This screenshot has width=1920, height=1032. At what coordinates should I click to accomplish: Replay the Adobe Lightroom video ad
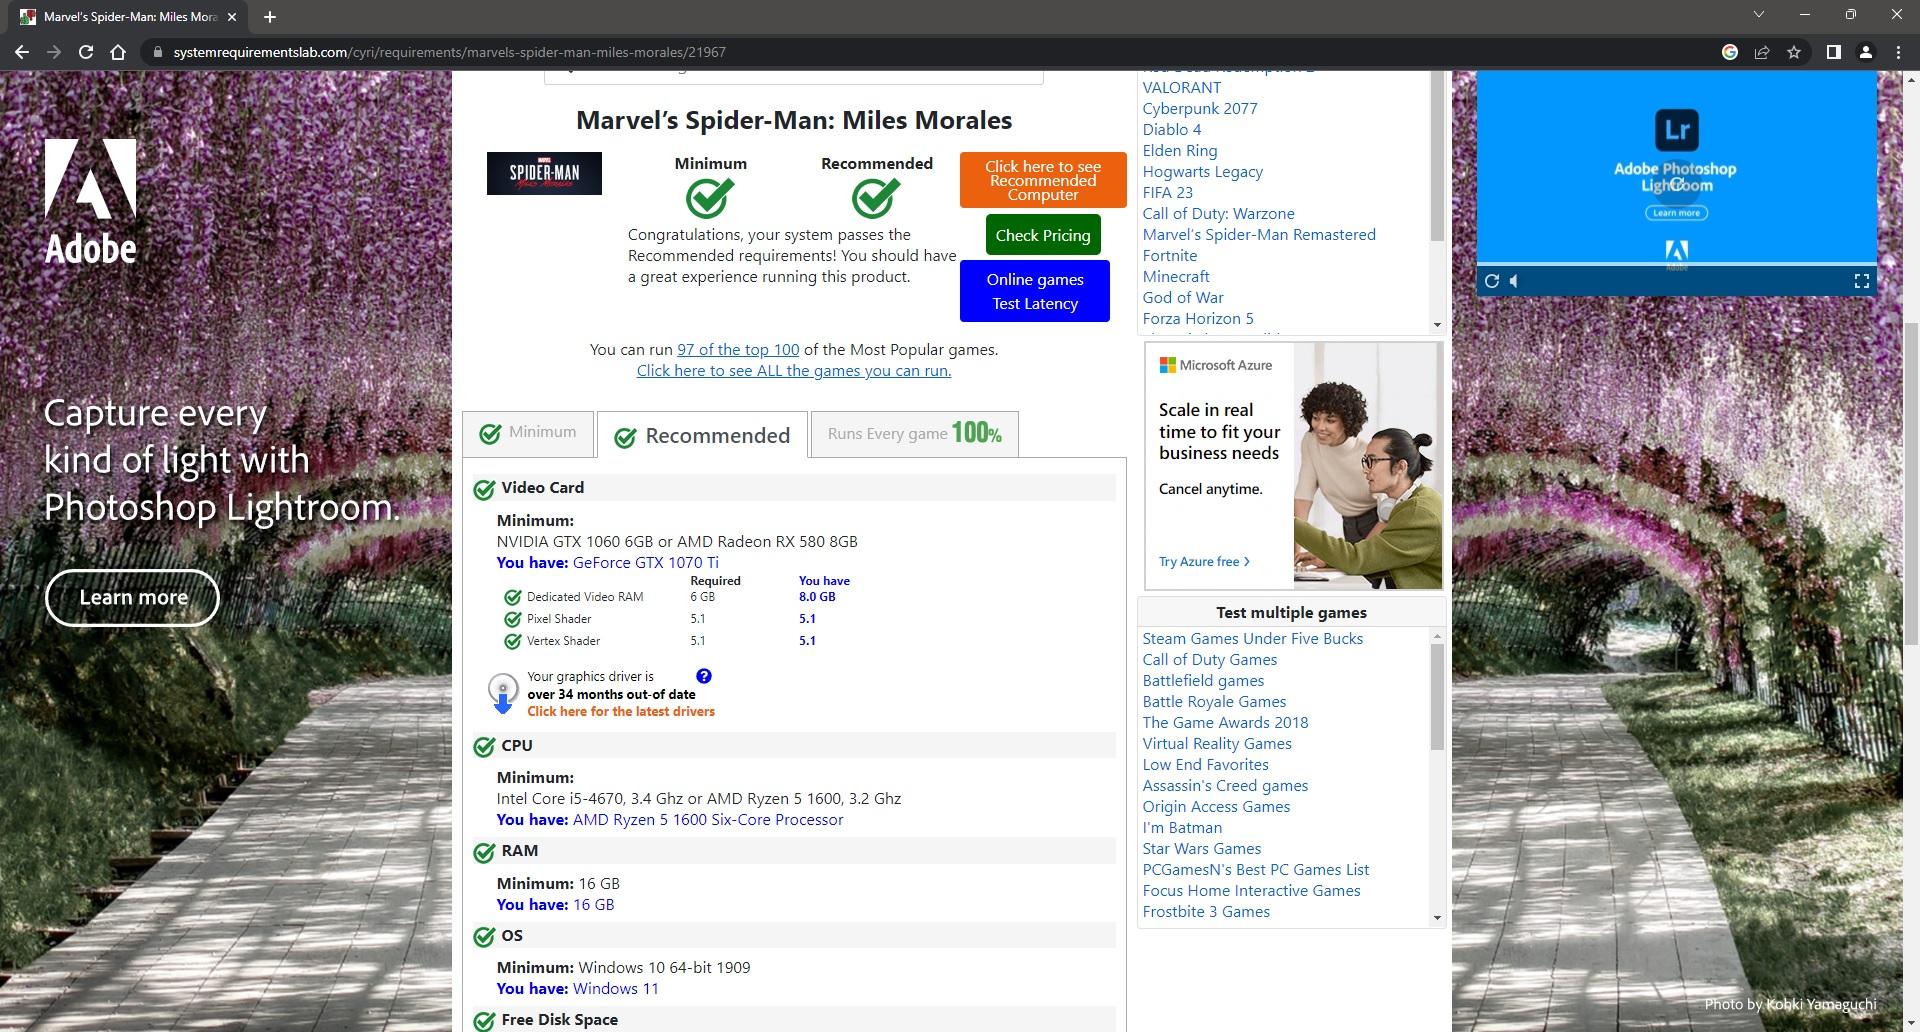(1492, 281)
